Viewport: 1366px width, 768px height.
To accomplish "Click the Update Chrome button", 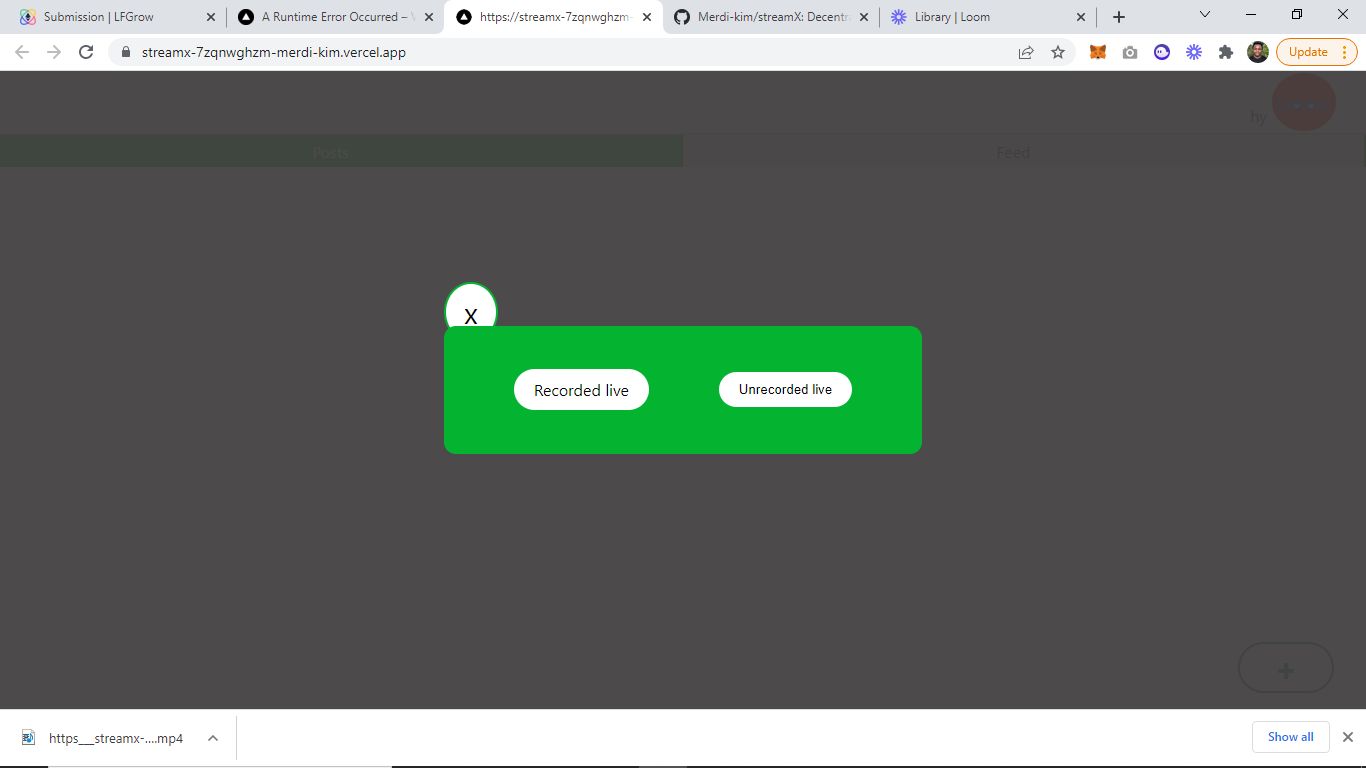I will tap(1308, 52).
